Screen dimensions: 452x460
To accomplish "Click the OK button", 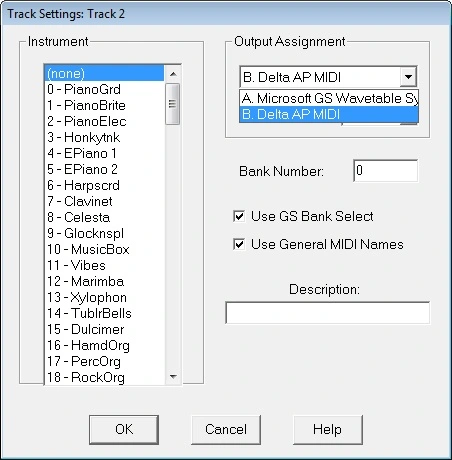I will [124, 429].
